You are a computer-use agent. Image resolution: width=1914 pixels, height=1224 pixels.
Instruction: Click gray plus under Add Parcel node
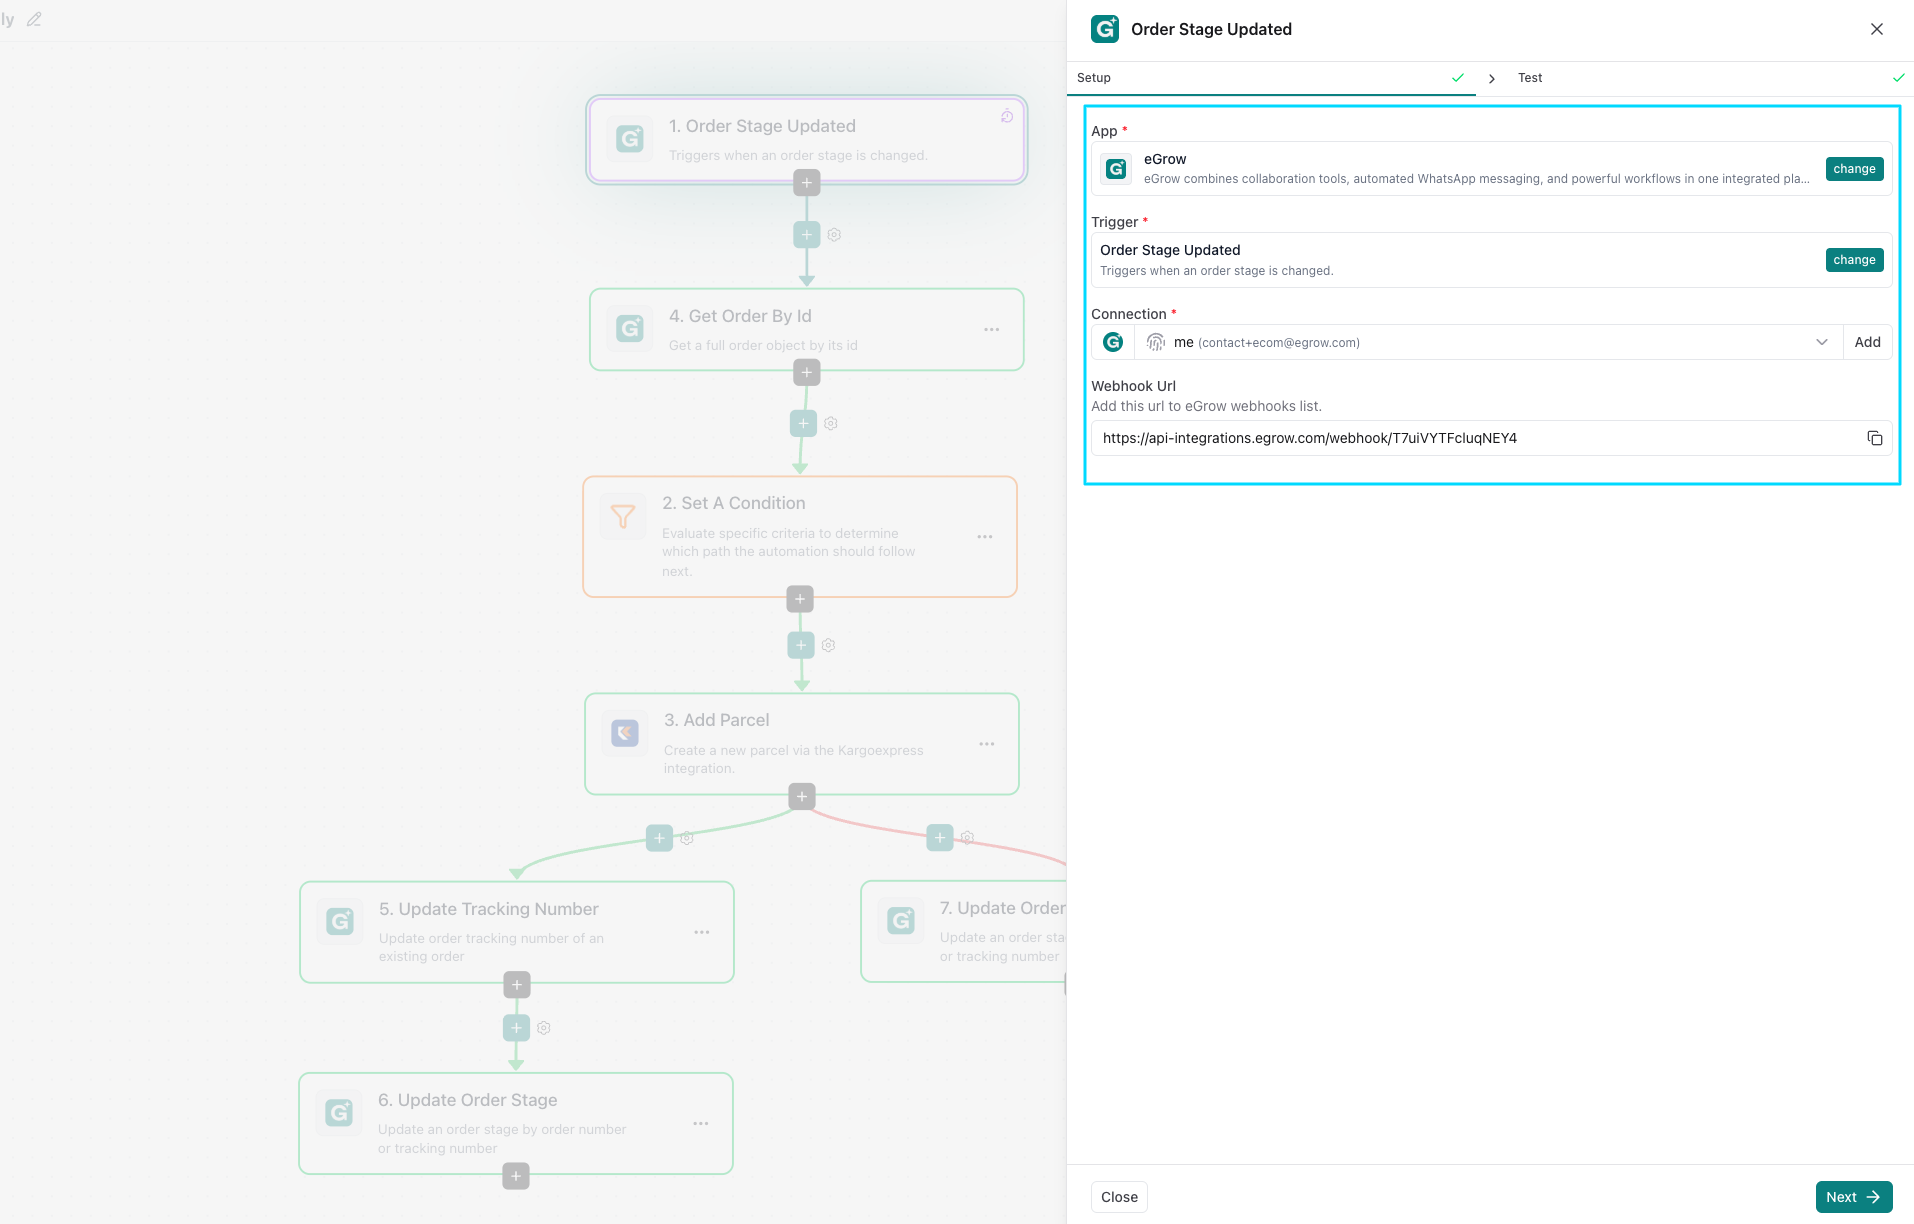point(802,797)
